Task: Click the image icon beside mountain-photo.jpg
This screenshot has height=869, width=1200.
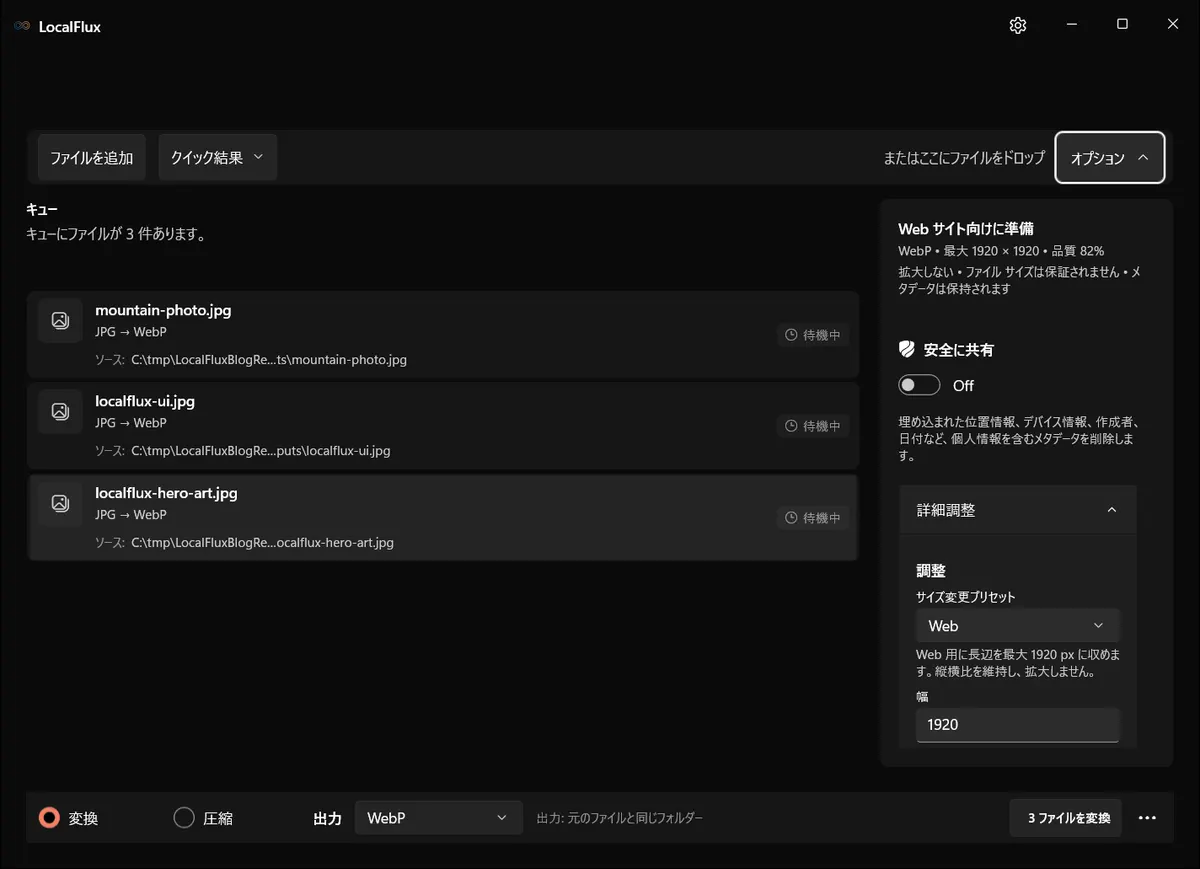Action: click(60, 321)
